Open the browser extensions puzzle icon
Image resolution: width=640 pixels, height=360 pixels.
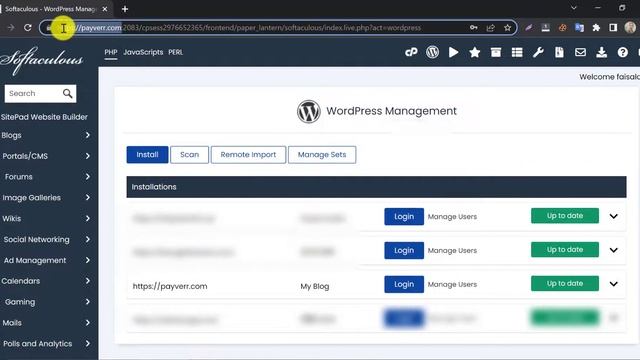(596, 28)
